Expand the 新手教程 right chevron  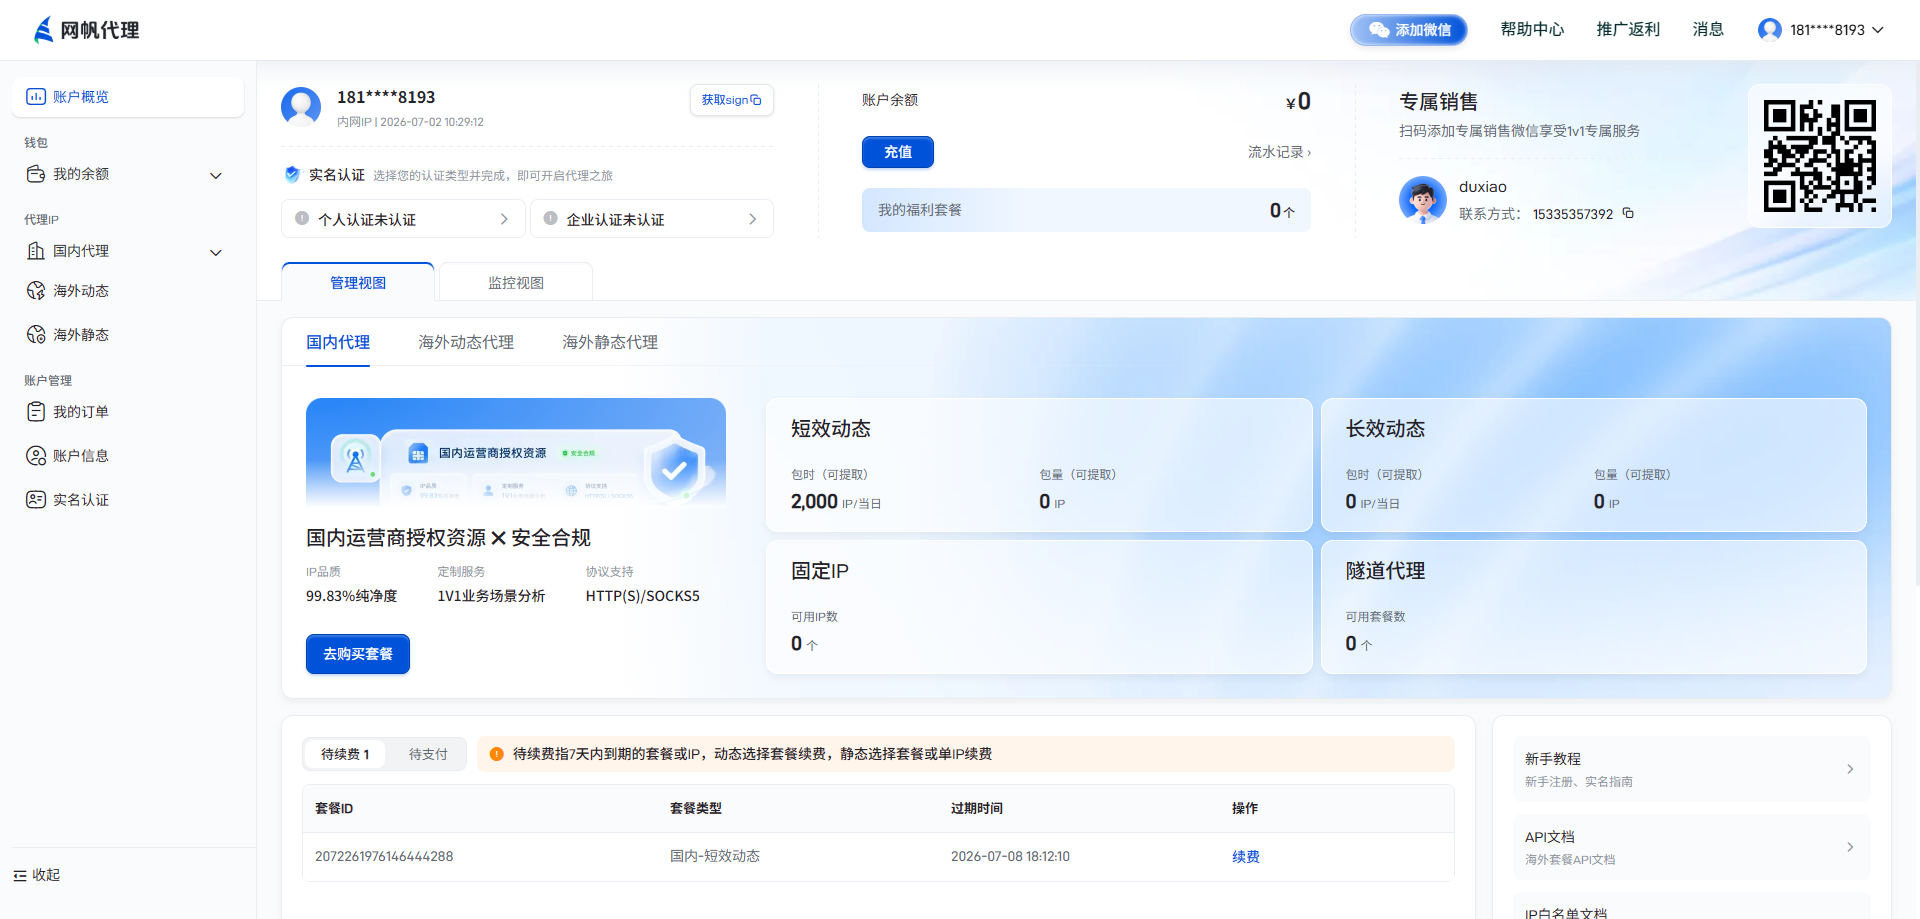(x=1850, y=769)
